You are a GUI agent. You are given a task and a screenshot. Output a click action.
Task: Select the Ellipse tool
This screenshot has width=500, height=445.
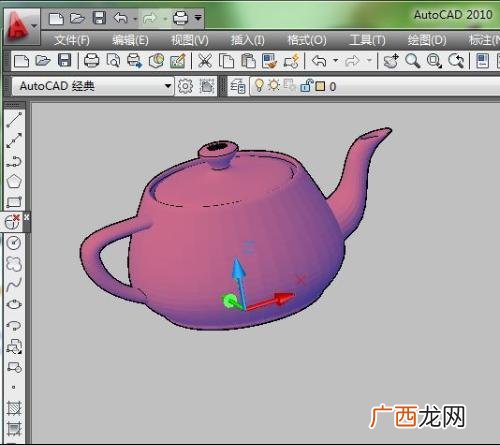tap(14, 305)
